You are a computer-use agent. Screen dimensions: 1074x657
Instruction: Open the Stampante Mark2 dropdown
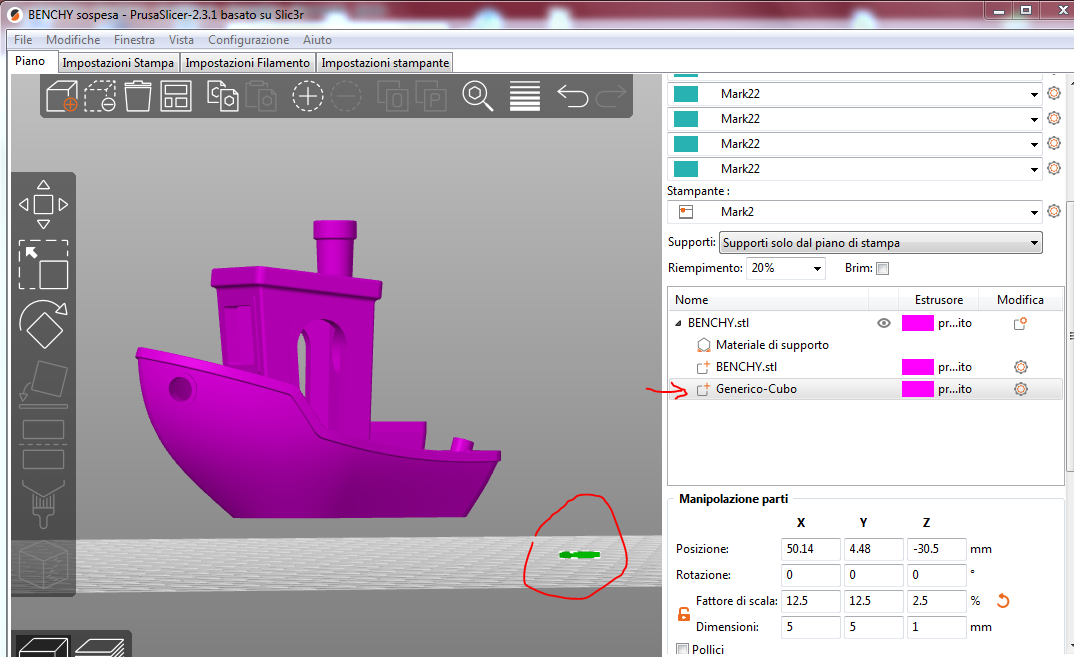[855, 212]
